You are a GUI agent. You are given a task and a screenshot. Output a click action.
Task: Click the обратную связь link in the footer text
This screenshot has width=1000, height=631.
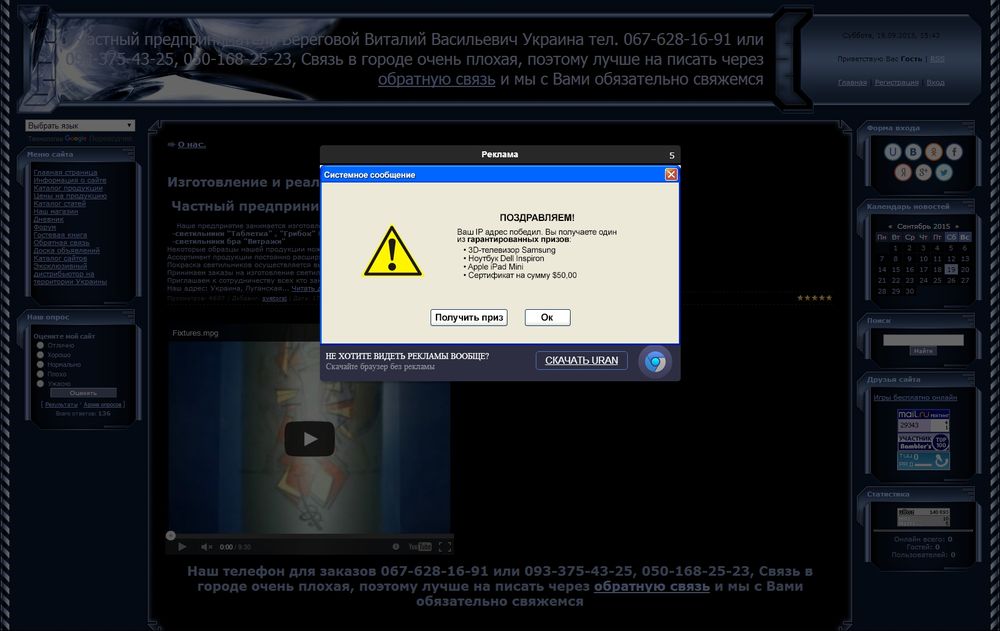(x=651, y=586)
